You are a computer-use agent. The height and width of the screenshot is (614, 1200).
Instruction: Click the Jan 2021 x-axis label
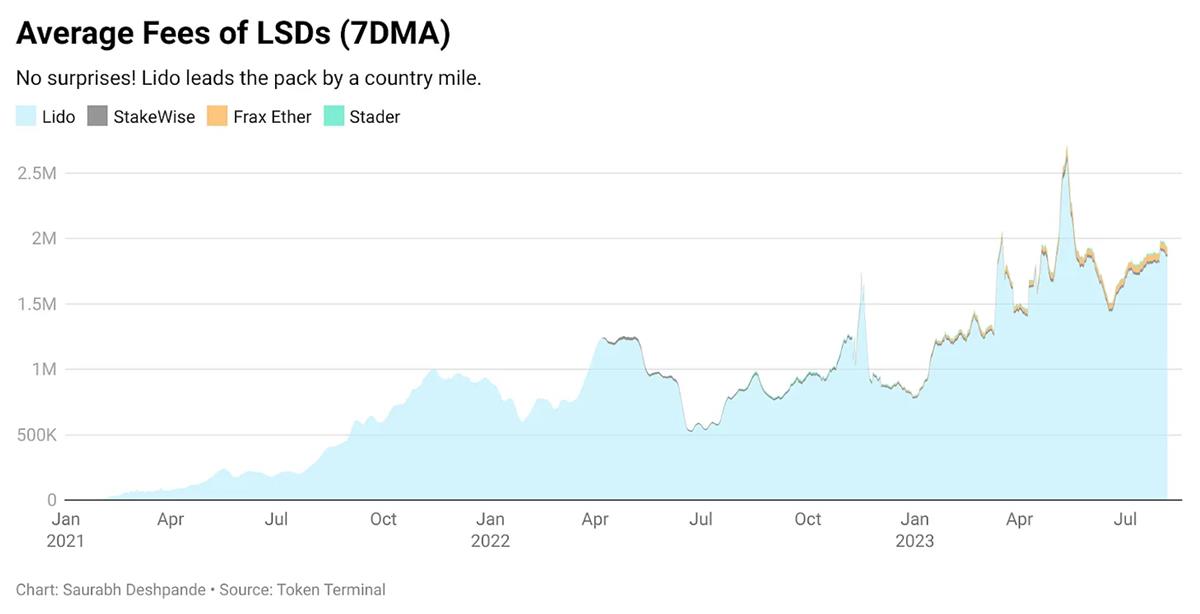tap(65, 530)
